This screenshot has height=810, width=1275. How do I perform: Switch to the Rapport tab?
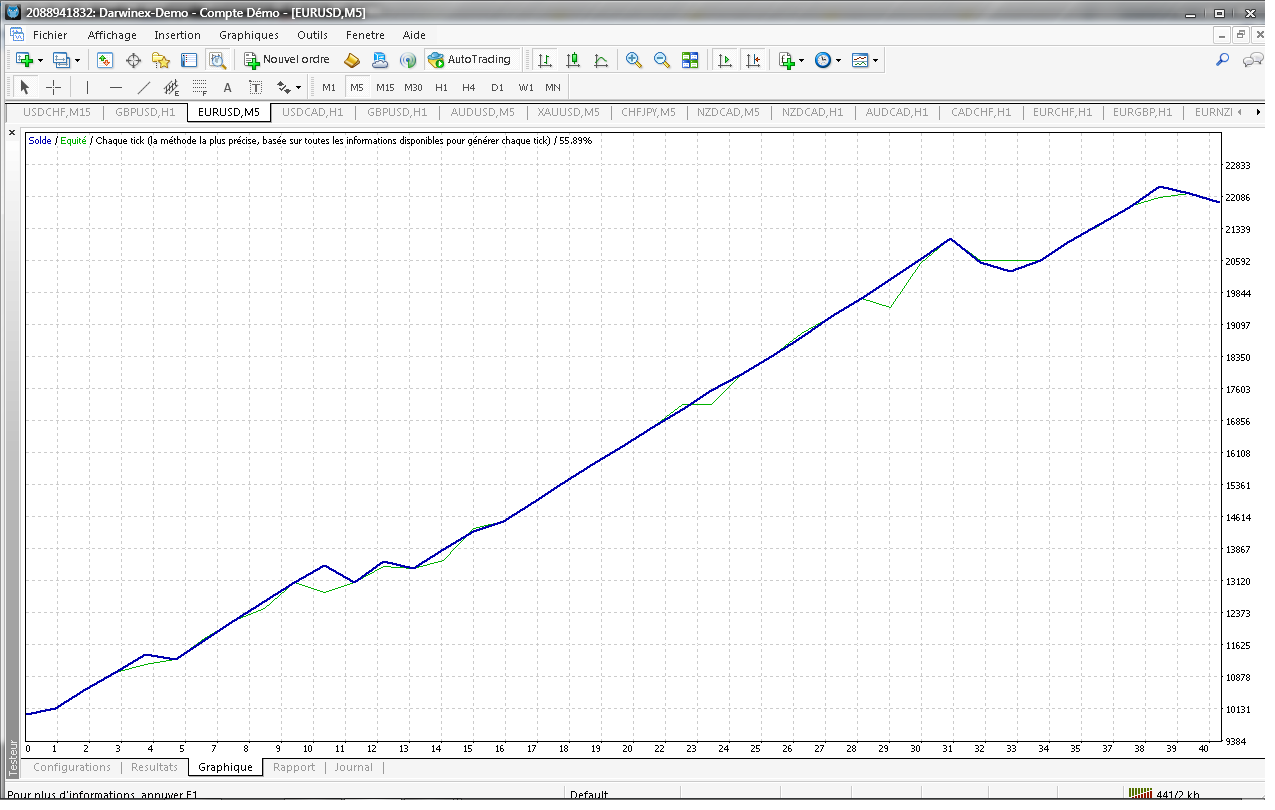[294, 767]
